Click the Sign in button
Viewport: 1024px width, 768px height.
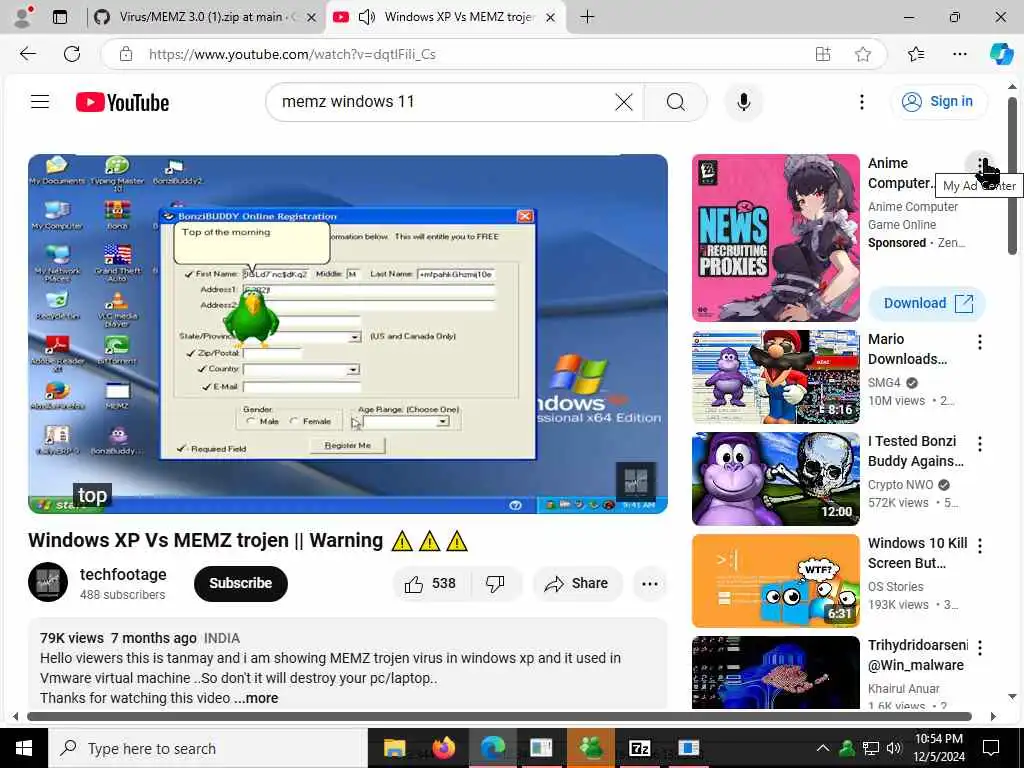point(938,101)
